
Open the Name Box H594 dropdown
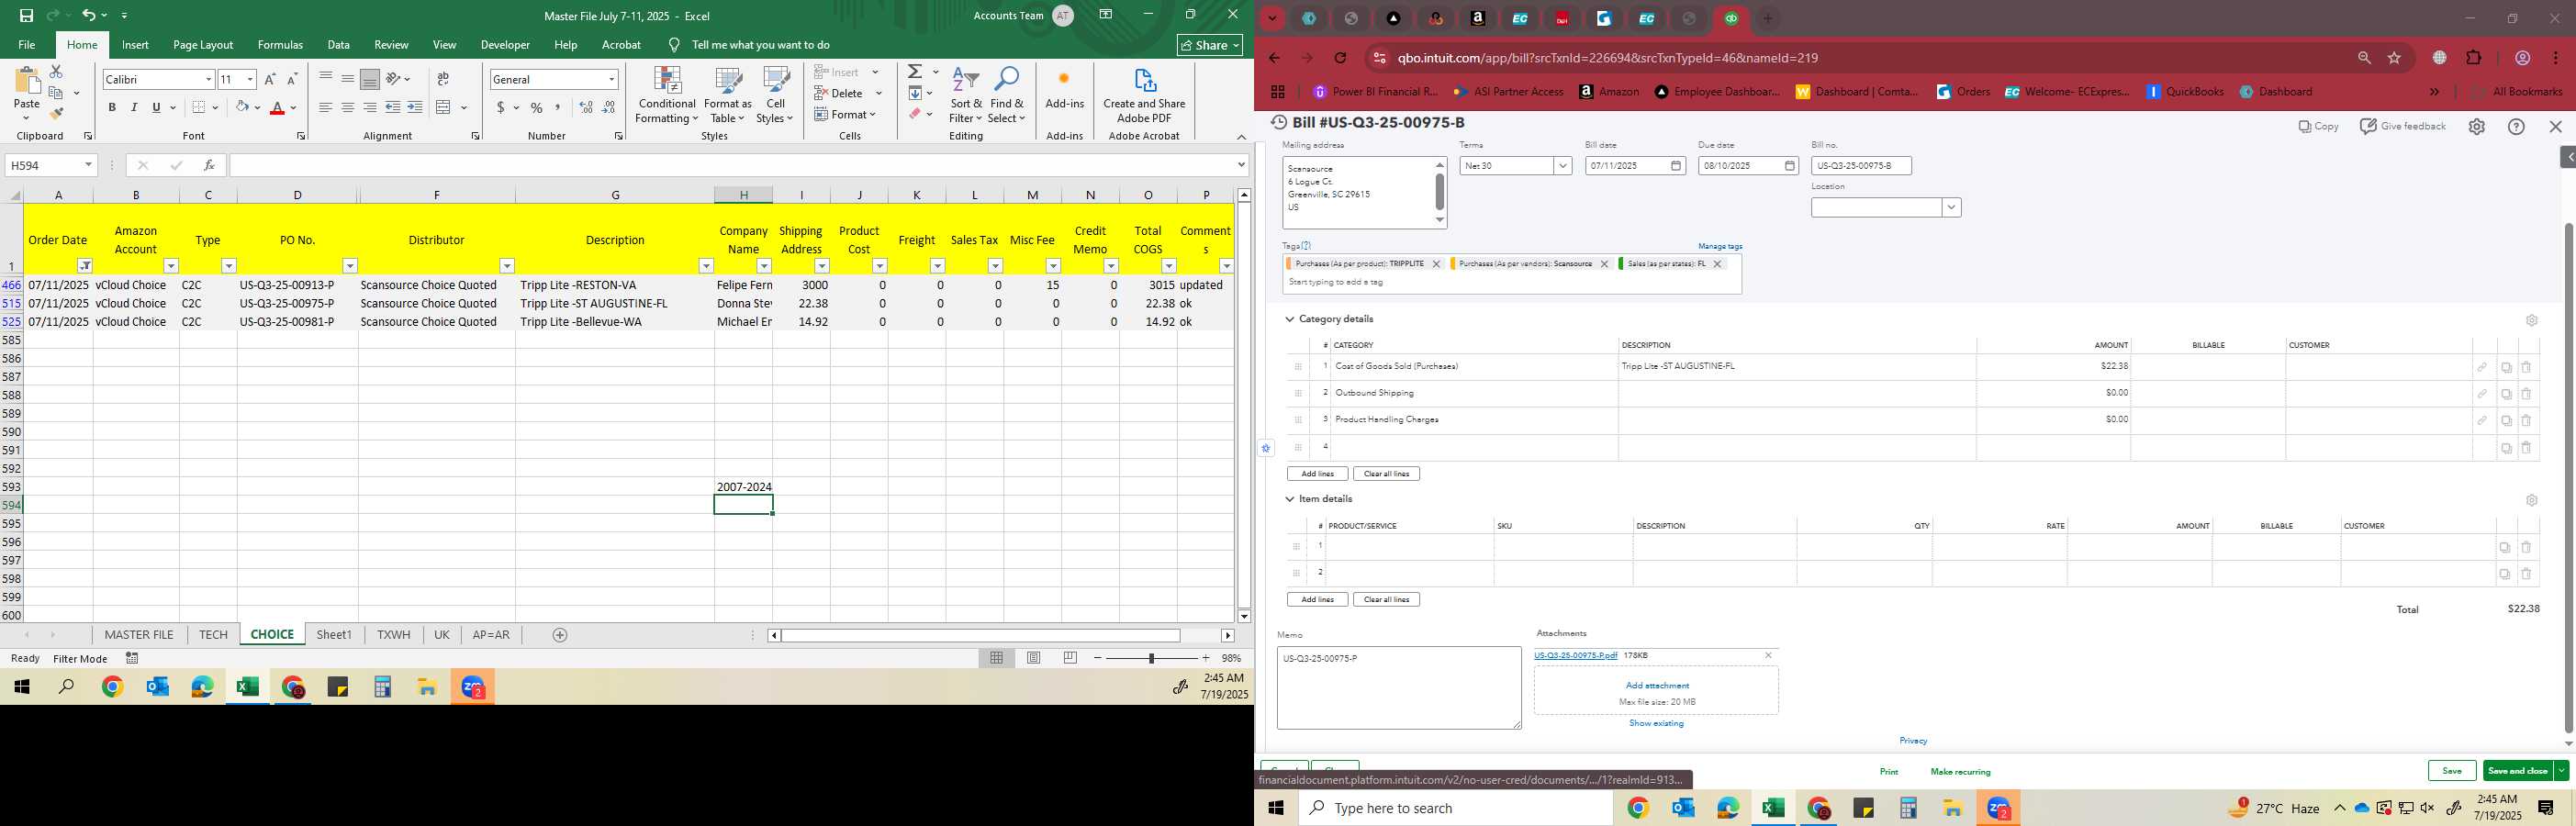[x=88, y=165]
